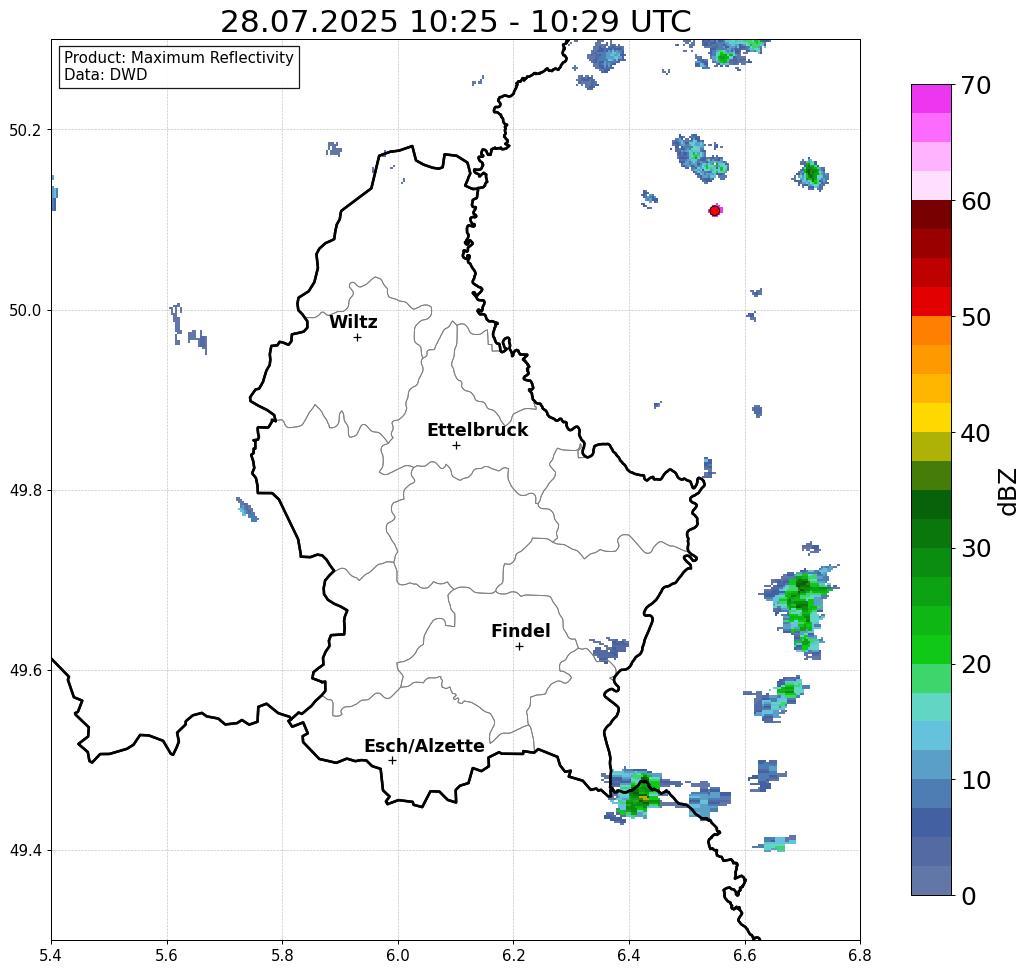This screenshot has height=973, width=1029.
Task: Click the 6.4 longitude tick label
Action: coord(629,955)
